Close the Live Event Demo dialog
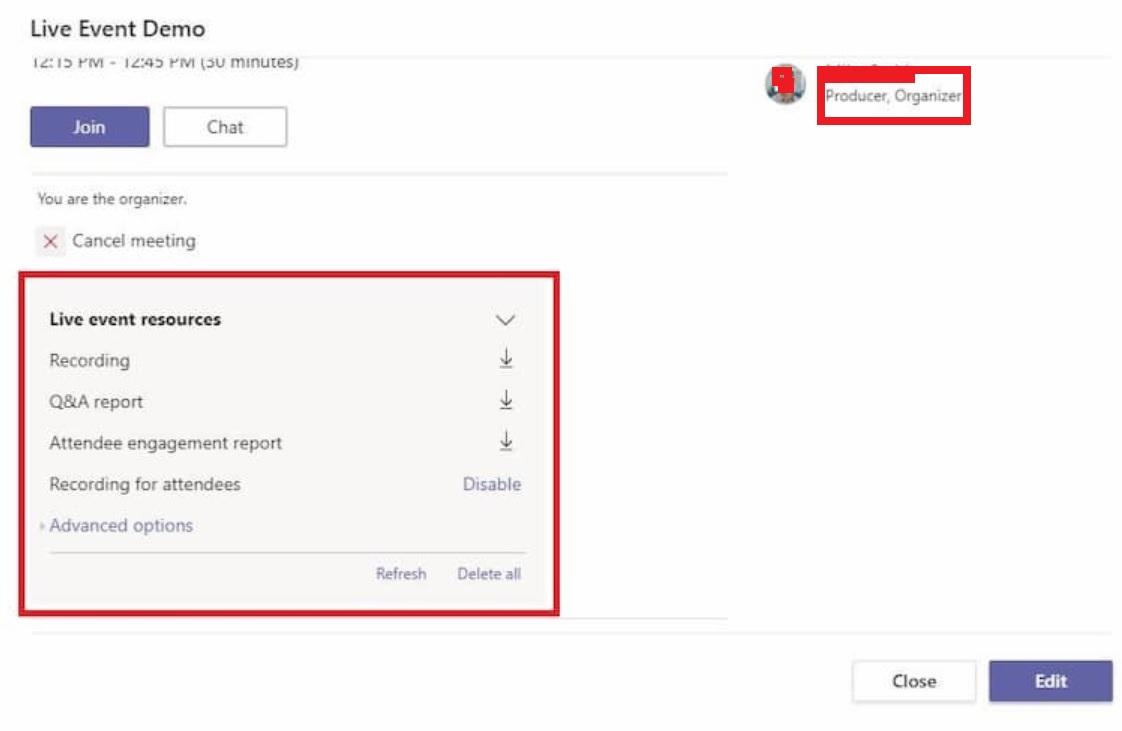The image size is (1122, 731). pyautogui.click(x=914, y=681)
